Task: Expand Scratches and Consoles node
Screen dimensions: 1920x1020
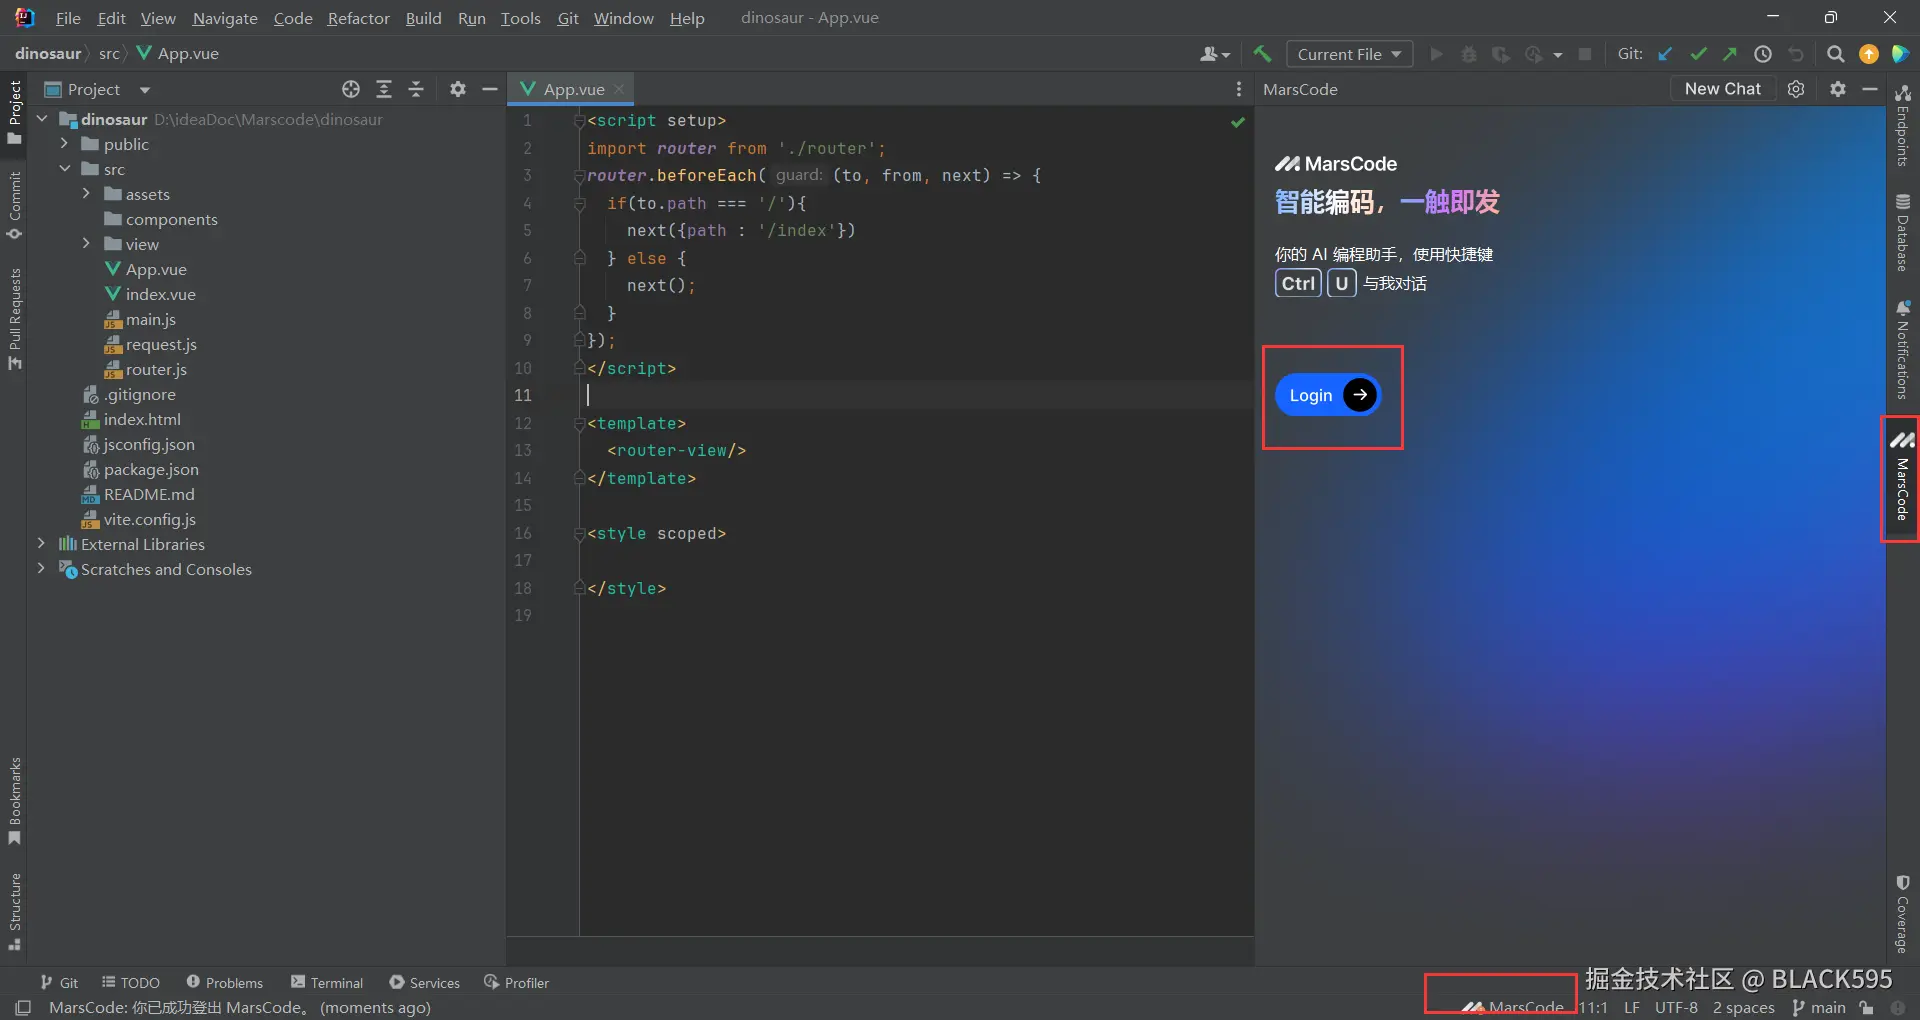Action: [42, 569]
